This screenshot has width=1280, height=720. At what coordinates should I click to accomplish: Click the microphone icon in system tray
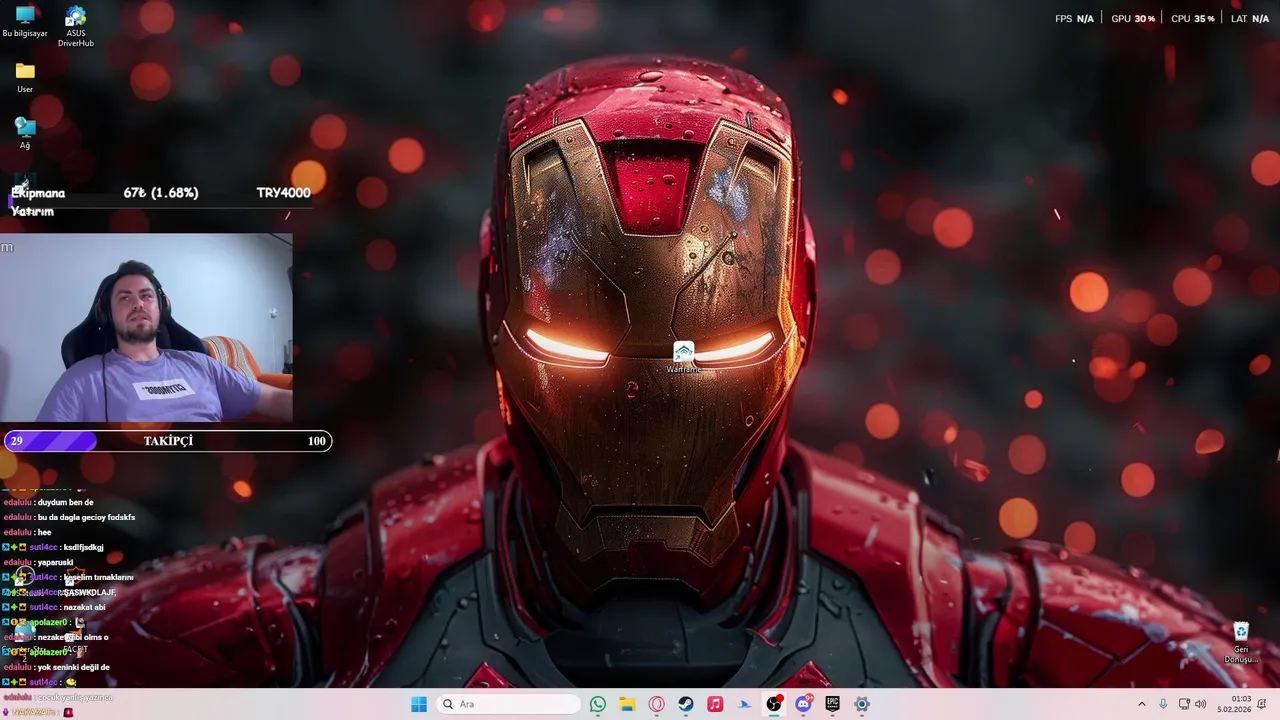pyautogui.click(x=1163, y=704)
